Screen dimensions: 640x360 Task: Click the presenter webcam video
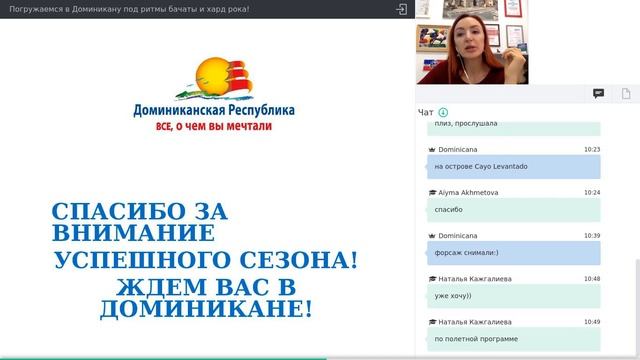tap(472, 42)
